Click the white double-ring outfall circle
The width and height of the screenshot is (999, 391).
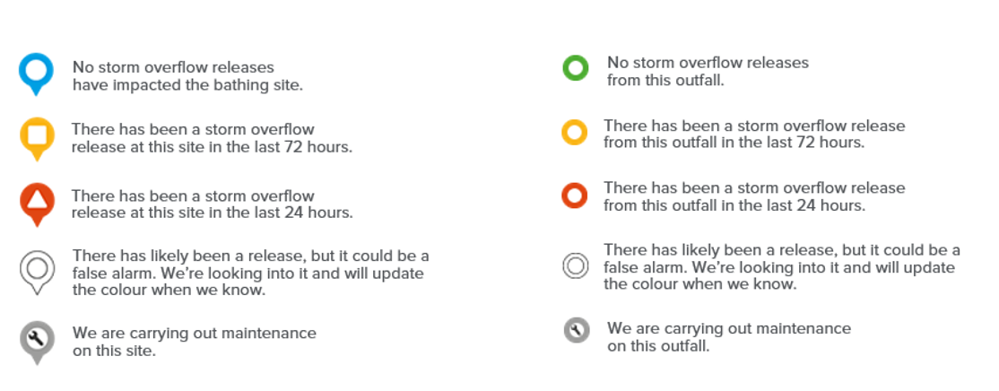pos(575,266)
